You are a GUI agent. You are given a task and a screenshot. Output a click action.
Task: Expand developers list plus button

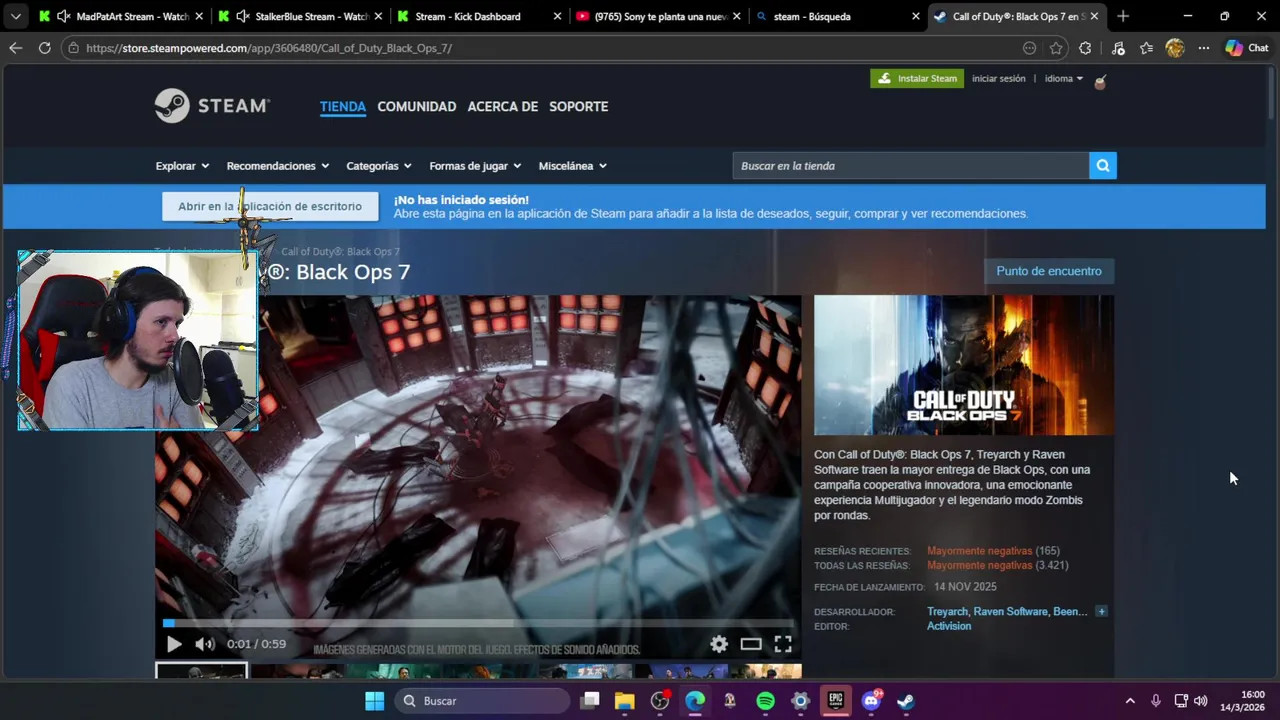(x=1102, y=611)
